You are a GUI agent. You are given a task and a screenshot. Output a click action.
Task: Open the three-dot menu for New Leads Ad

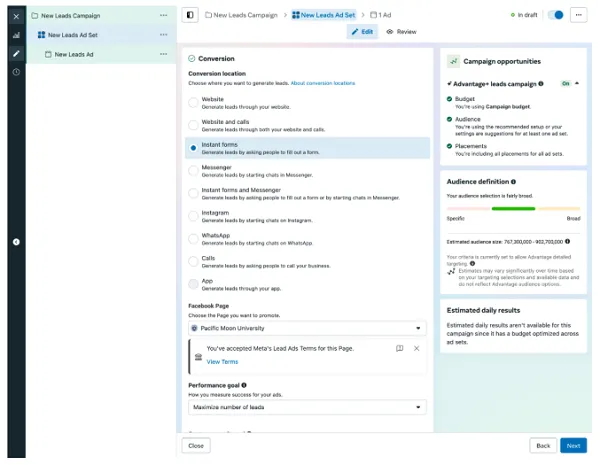(164, 54)
